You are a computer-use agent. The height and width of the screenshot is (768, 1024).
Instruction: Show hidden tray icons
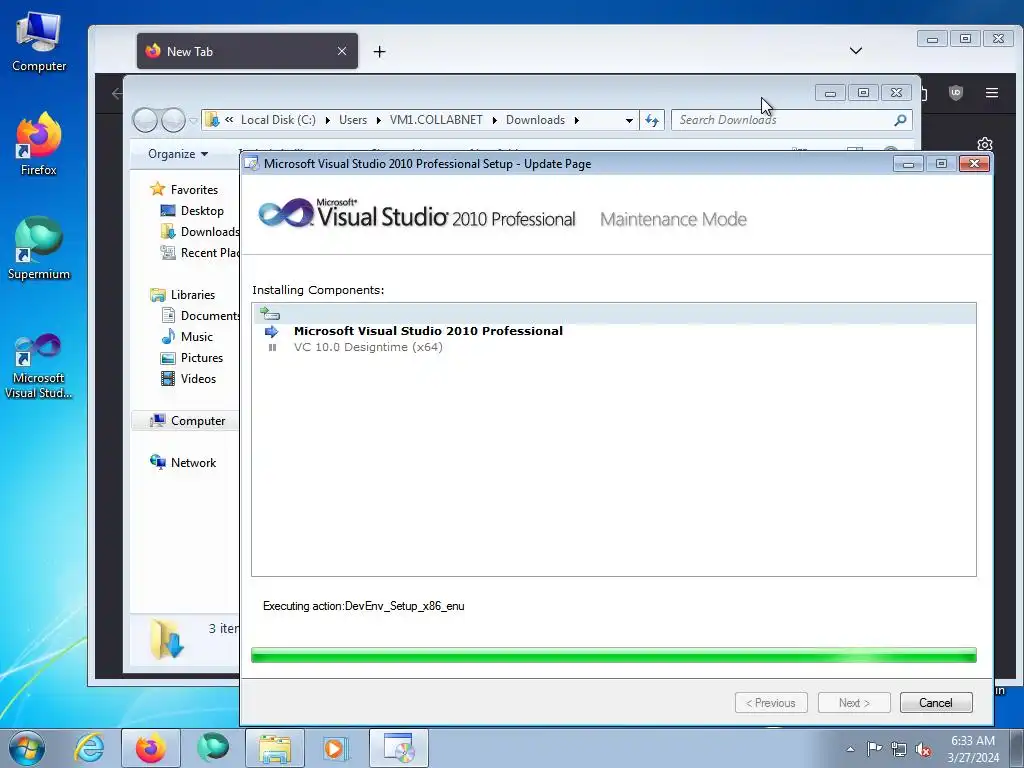tap(850, 749)
